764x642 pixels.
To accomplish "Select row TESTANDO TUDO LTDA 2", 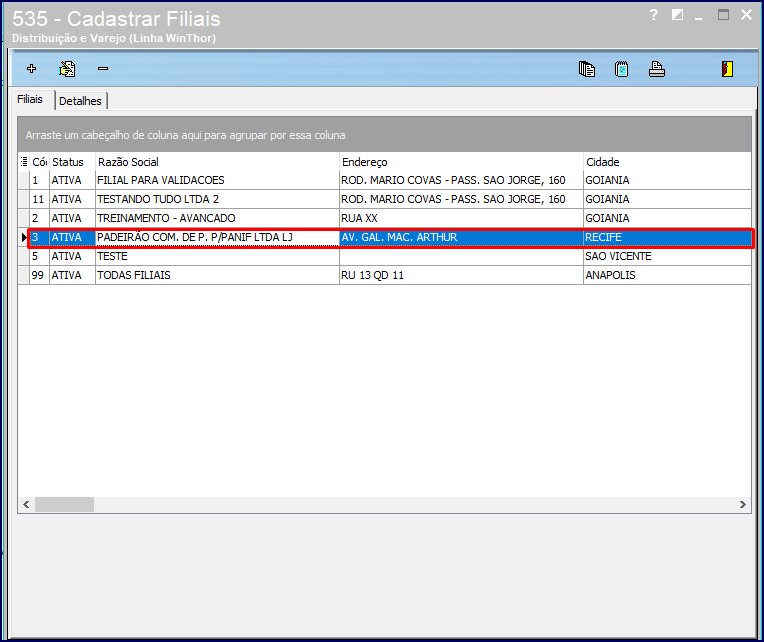I will click(385, 199).
